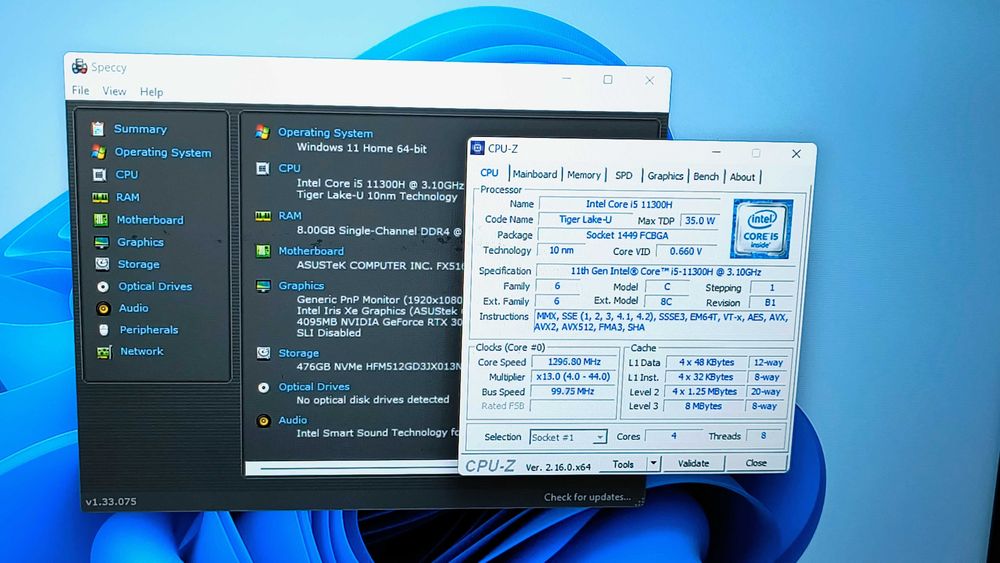Click the Optical Drives disc icon in sidebar
The height and width of the screenshot is (563, 1000).
[103, 286]
